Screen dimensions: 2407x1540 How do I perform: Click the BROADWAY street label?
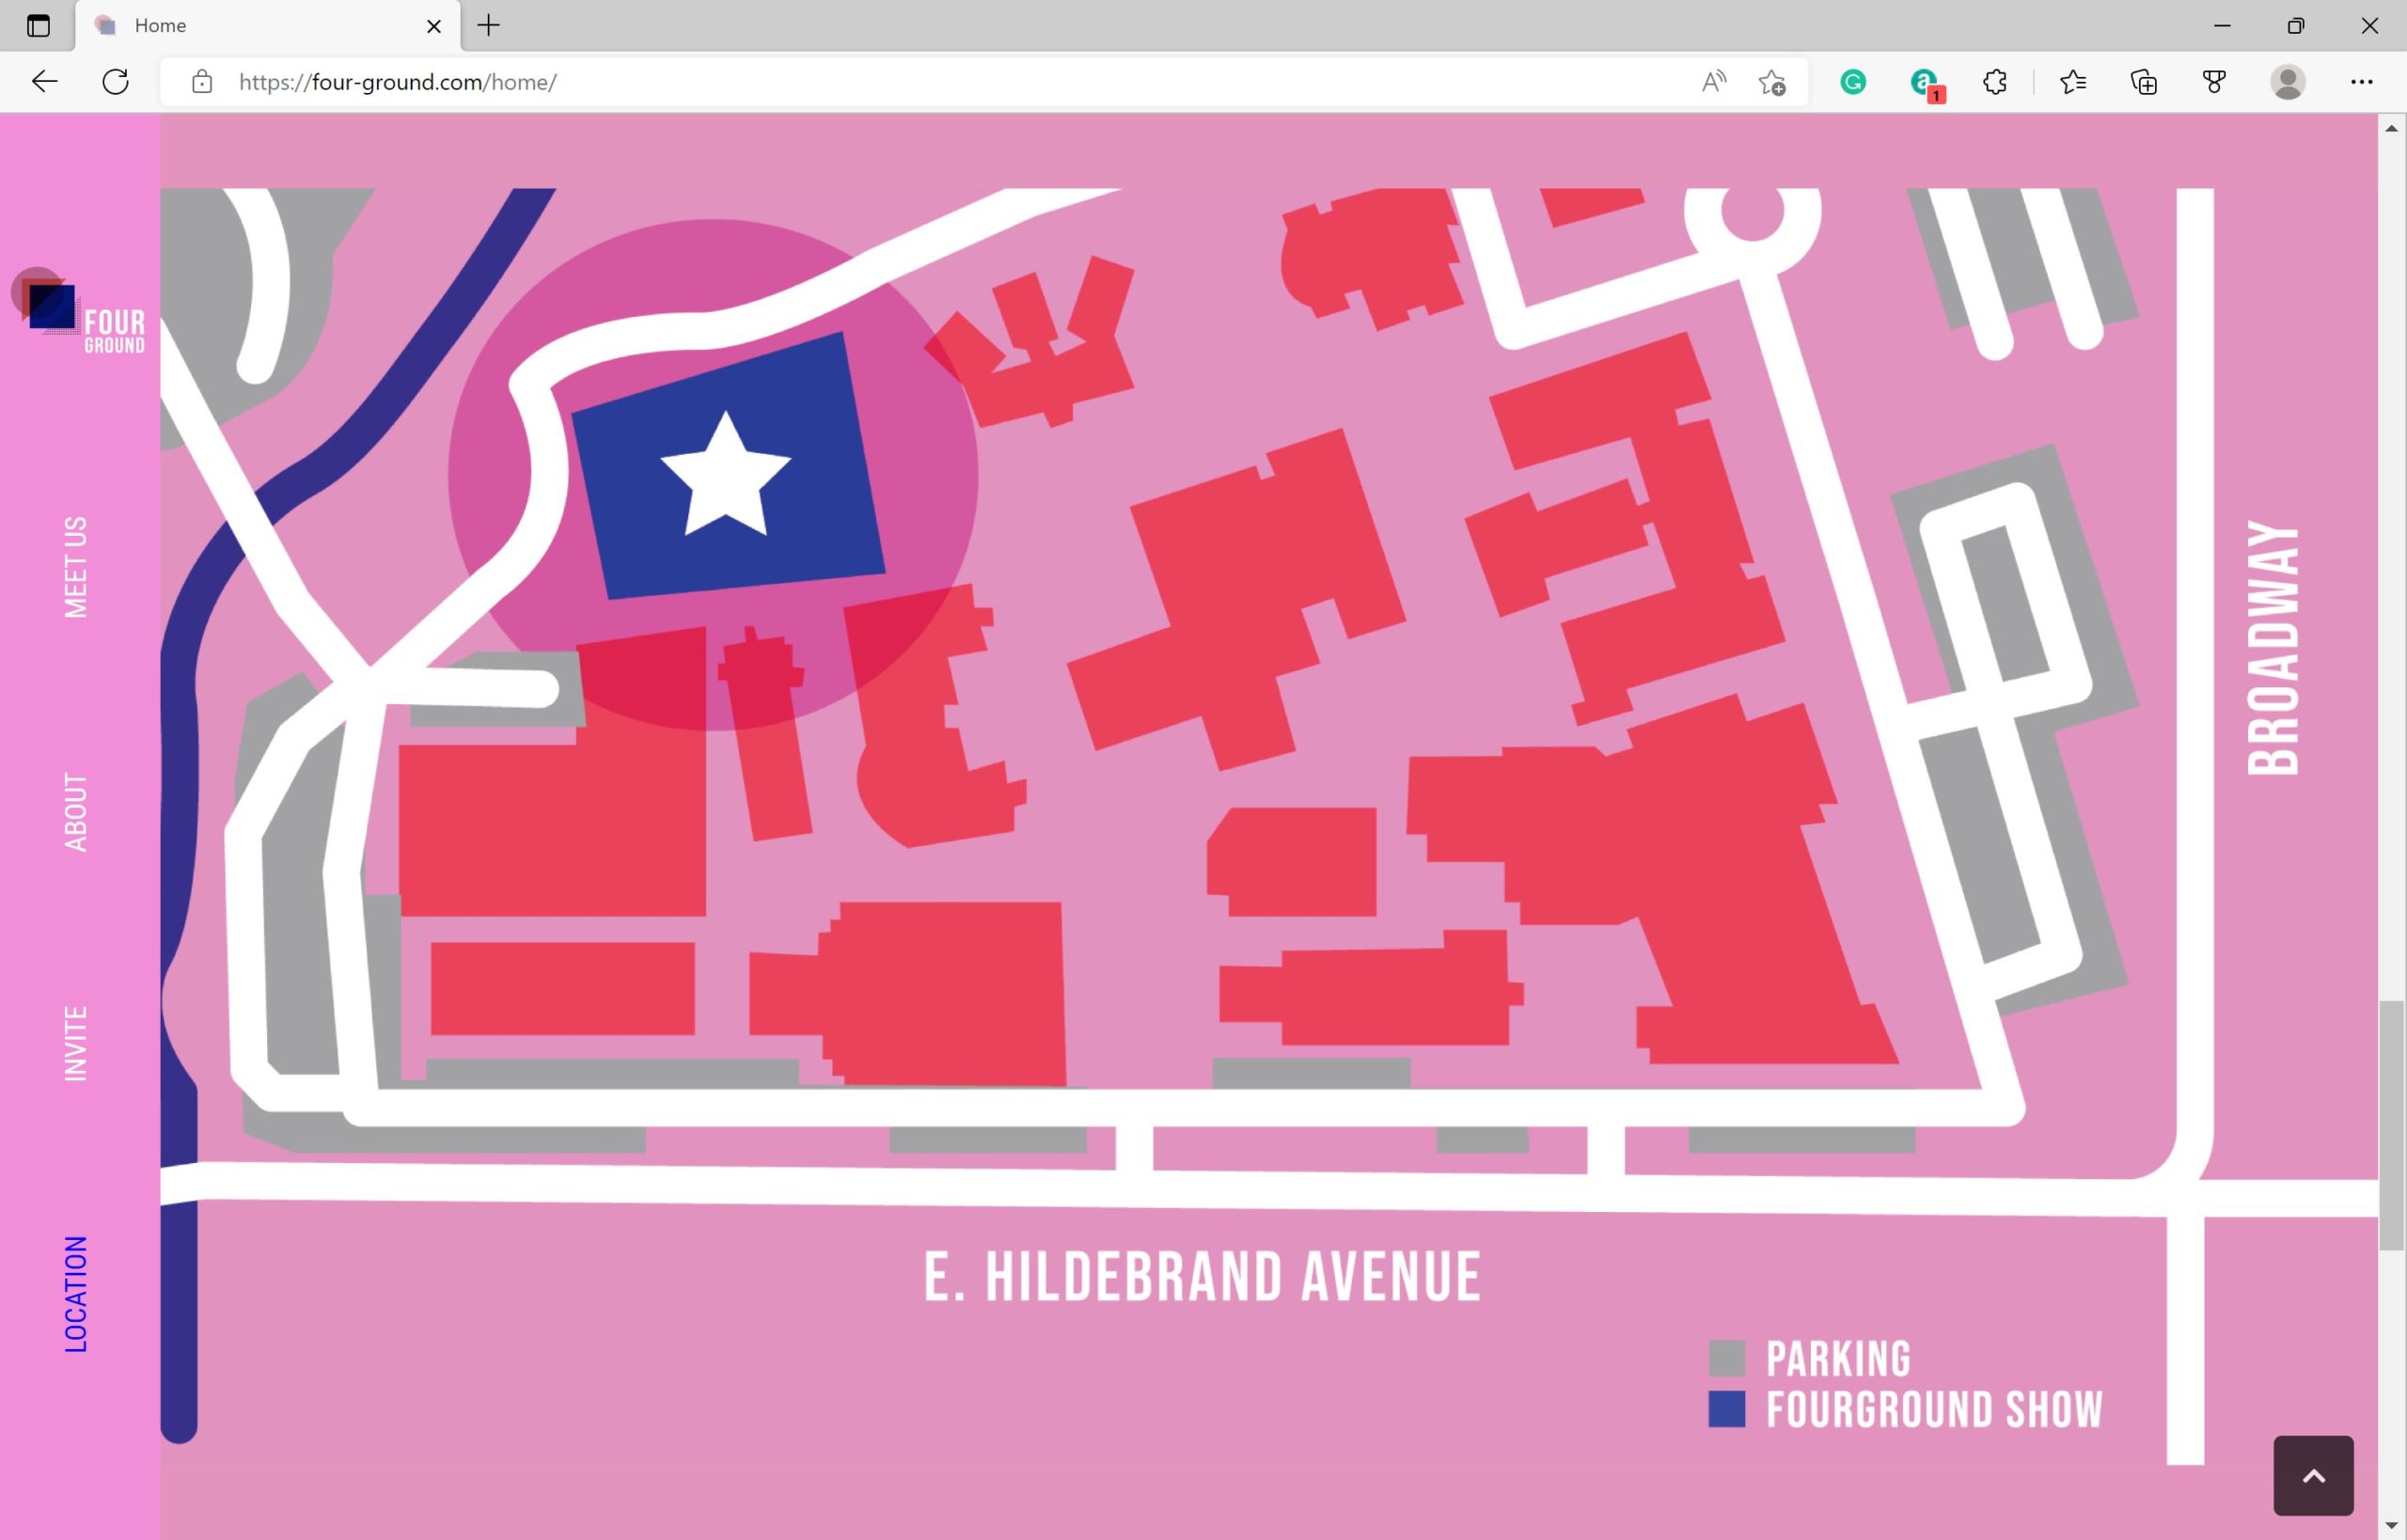[x=2273, y=648]
